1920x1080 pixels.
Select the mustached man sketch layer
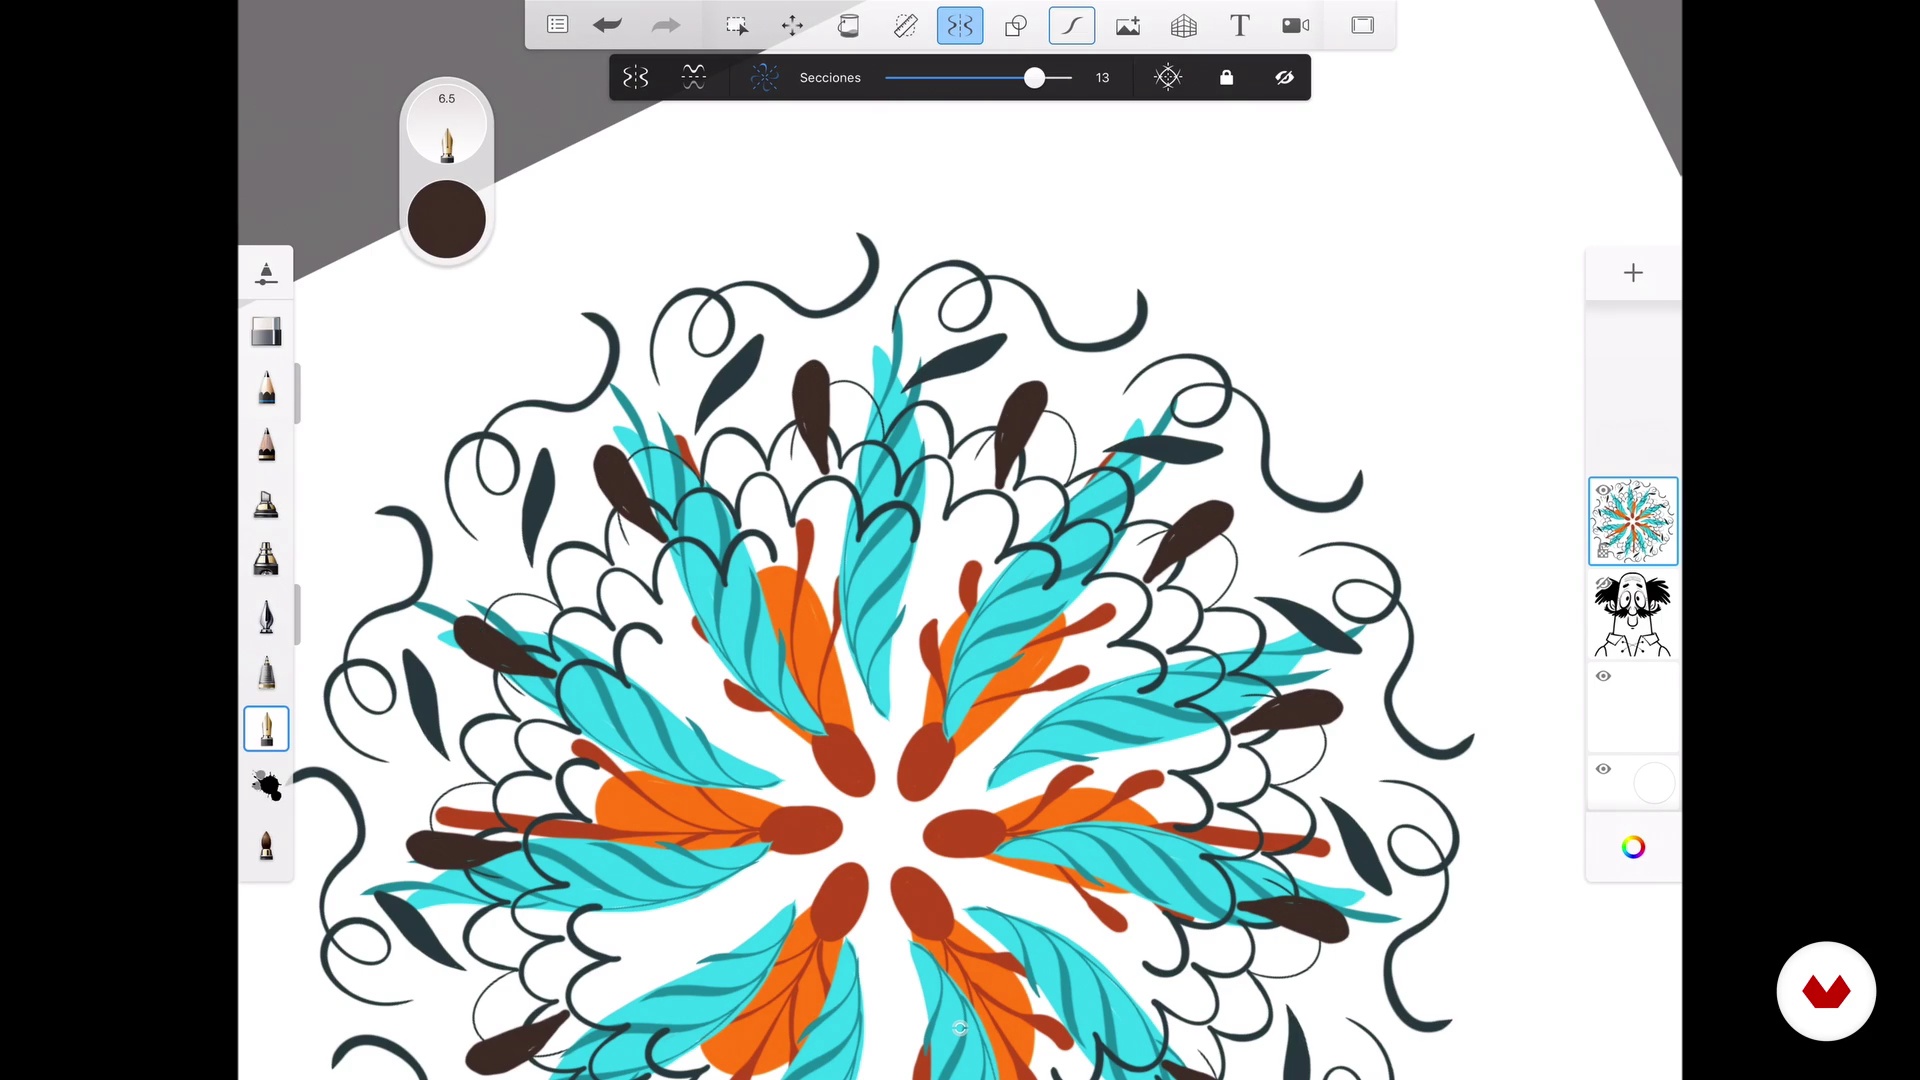click(x=1633, y=614)
